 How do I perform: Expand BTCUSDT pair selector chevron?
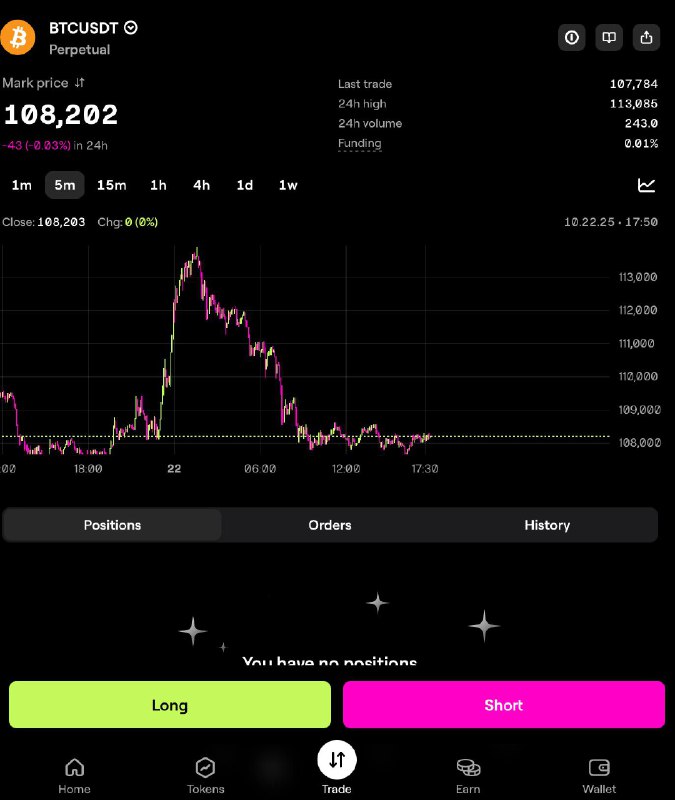(131, 28)
